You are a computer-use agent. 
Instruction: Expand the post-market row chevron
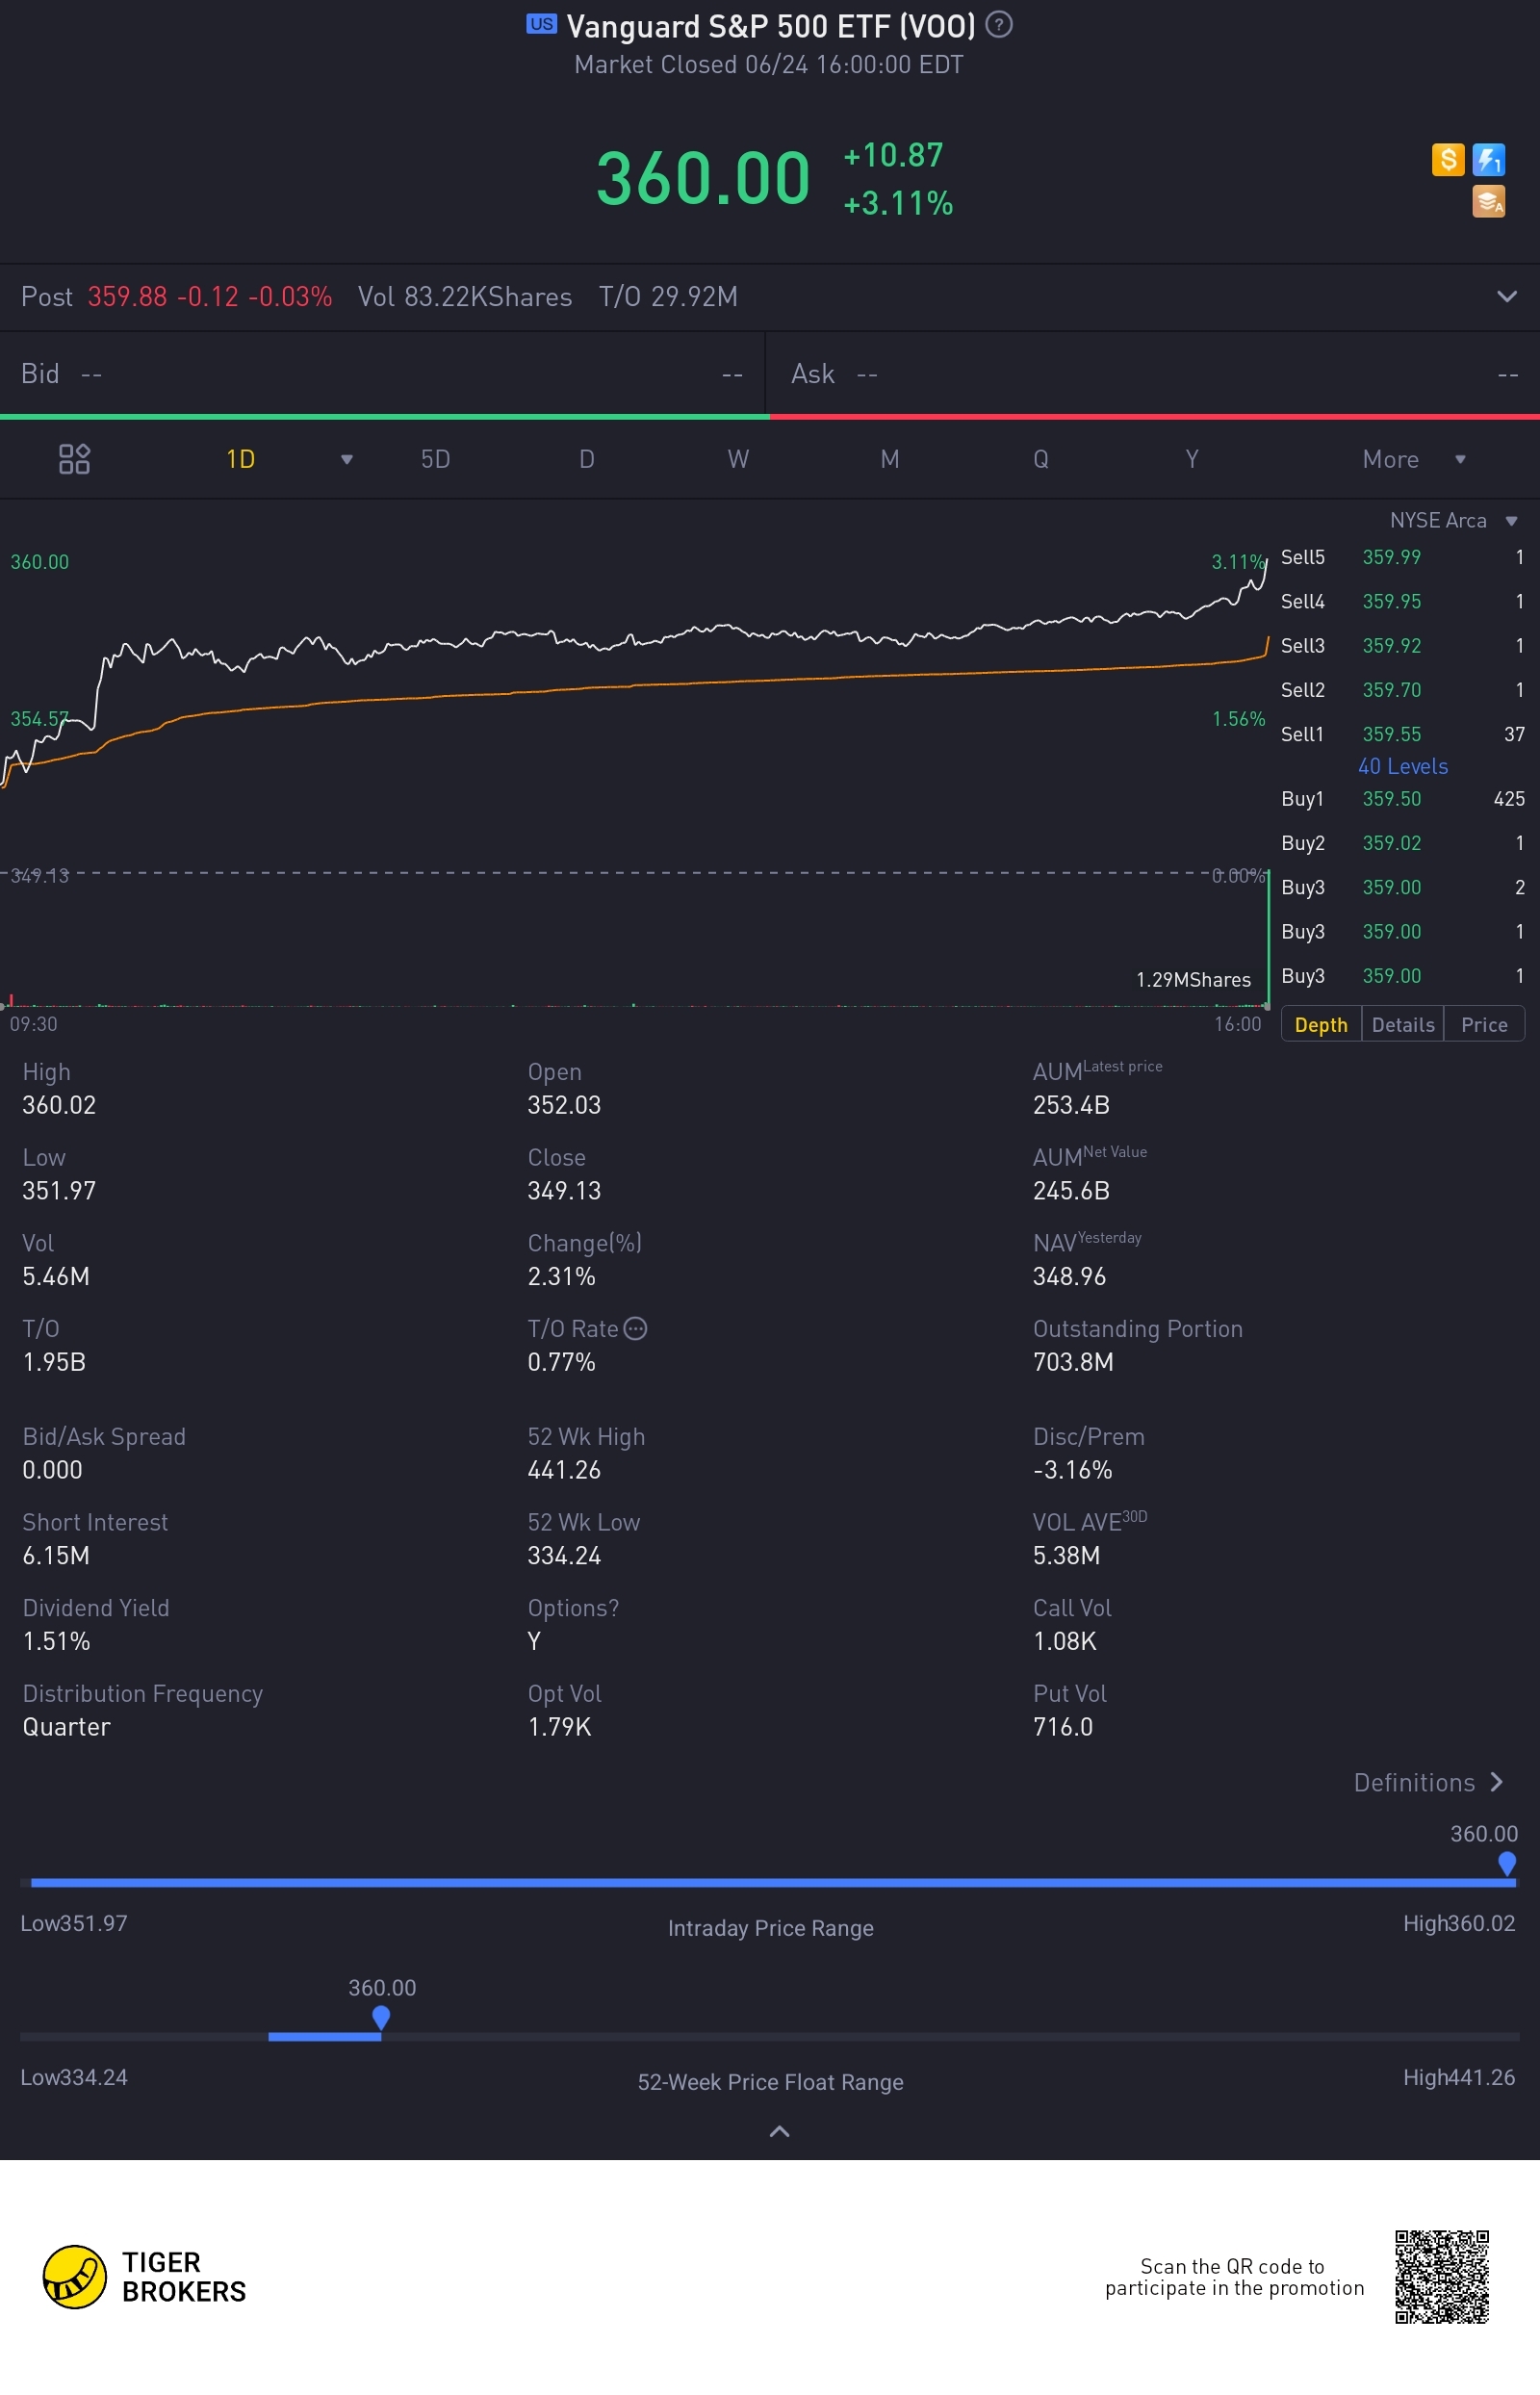pos(1506,296)
